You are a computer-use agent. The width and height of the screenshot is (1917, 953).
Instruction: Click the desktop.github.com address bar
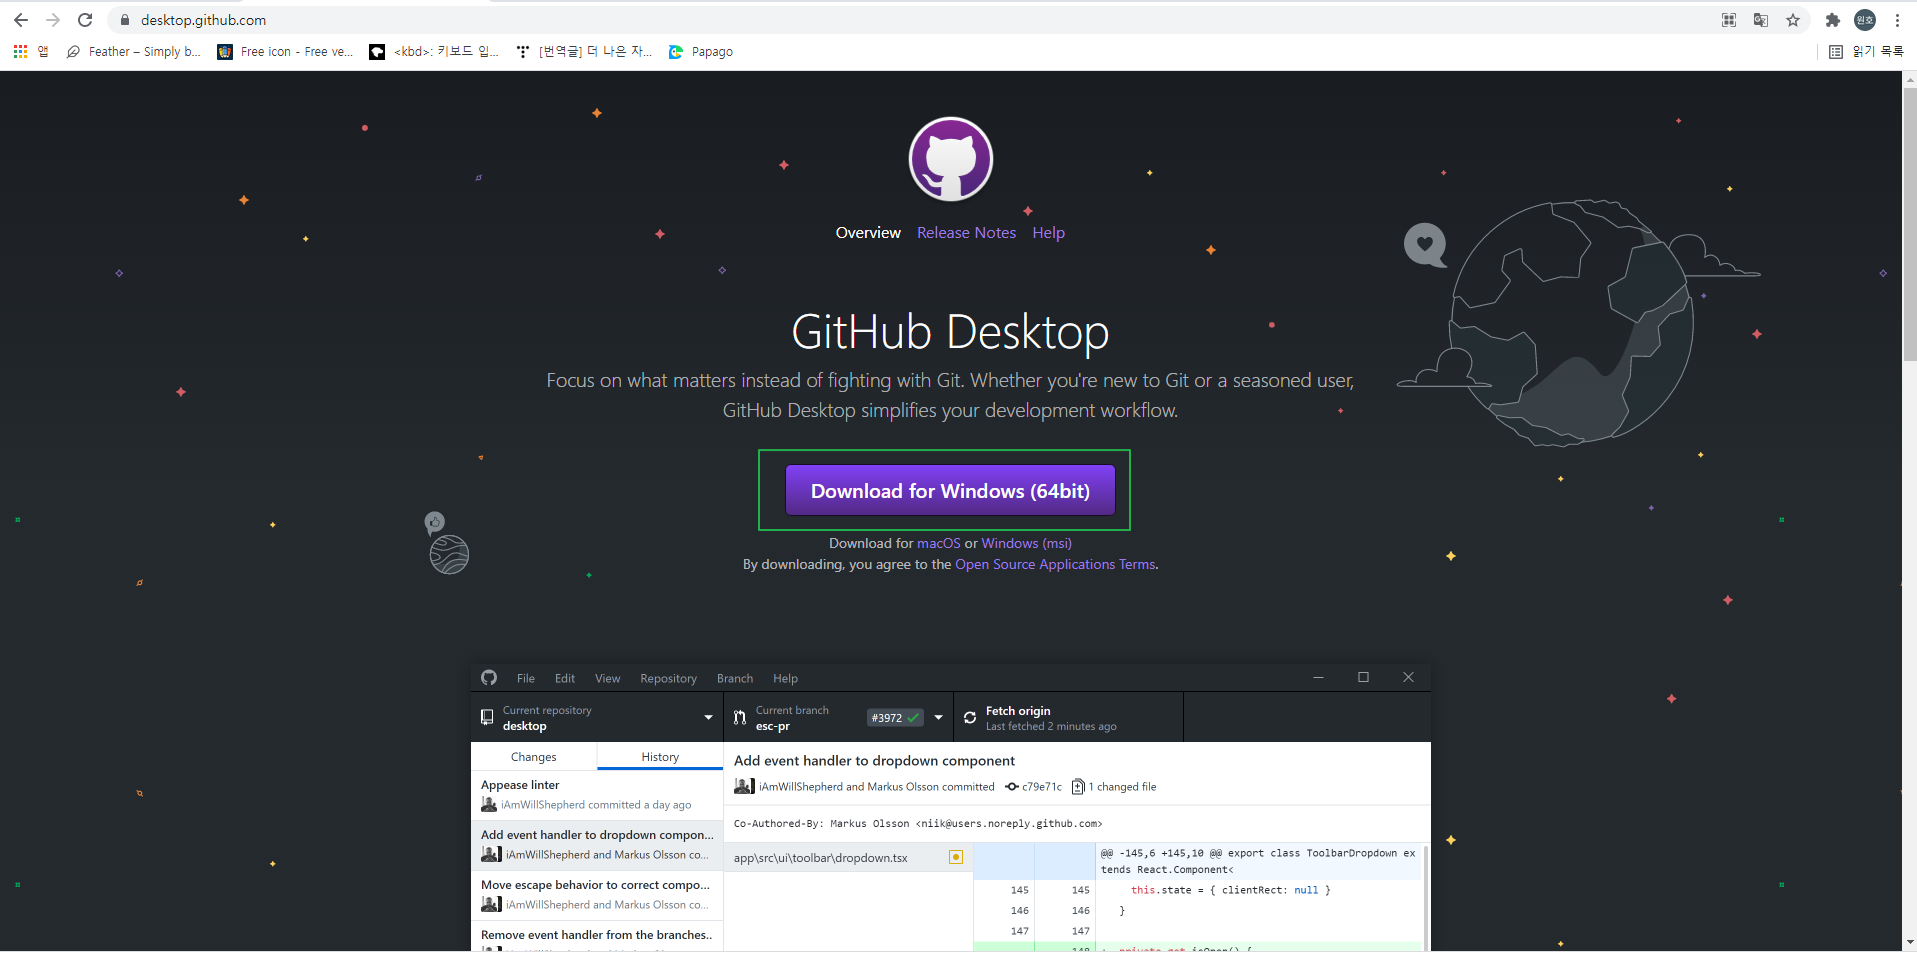coord(203,20)
